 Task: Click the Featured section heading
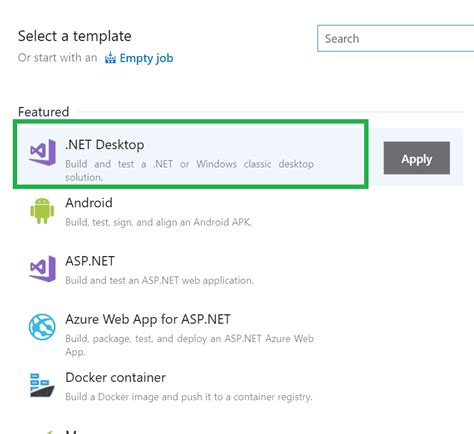[x=43, y=112]
